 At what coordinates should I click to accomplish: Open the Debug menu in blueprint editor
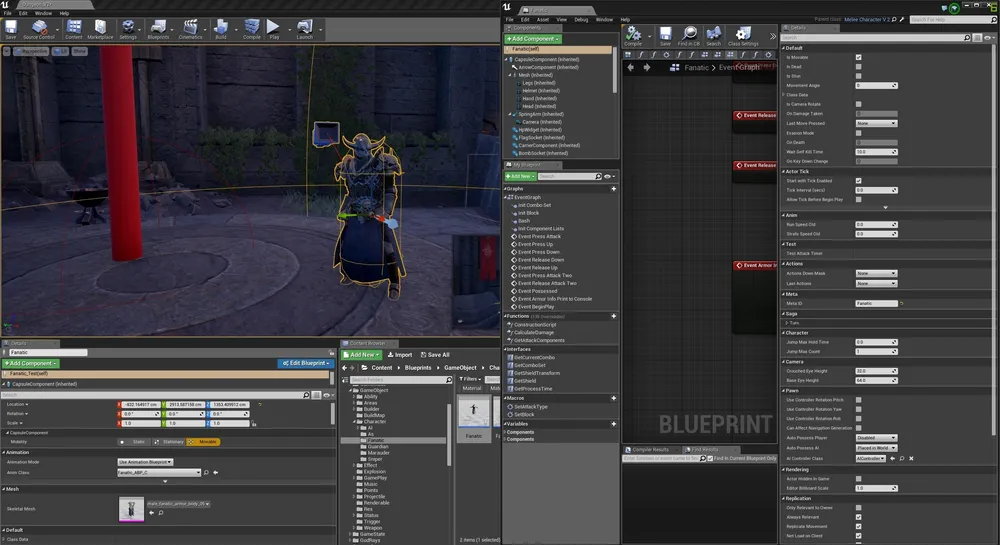[x=579, y=19]
